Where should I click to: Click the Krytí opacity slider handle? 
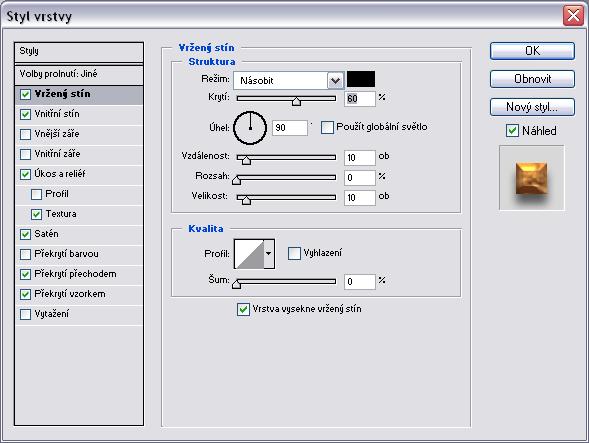[x=296, y=101]
